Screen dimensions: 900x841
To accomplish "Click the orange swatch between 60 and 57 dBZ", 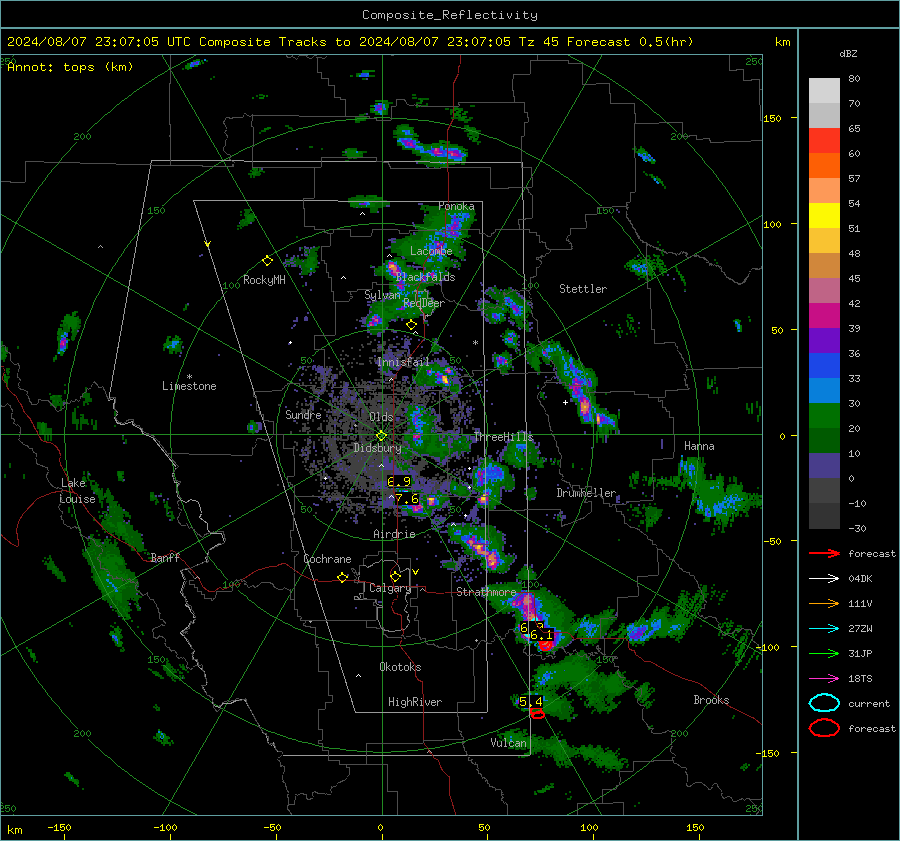I will (824, 166).
